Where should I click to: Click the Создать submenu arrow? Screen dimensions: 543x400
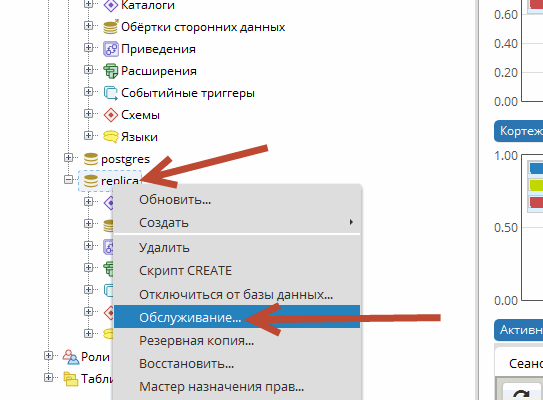[351, 222]
